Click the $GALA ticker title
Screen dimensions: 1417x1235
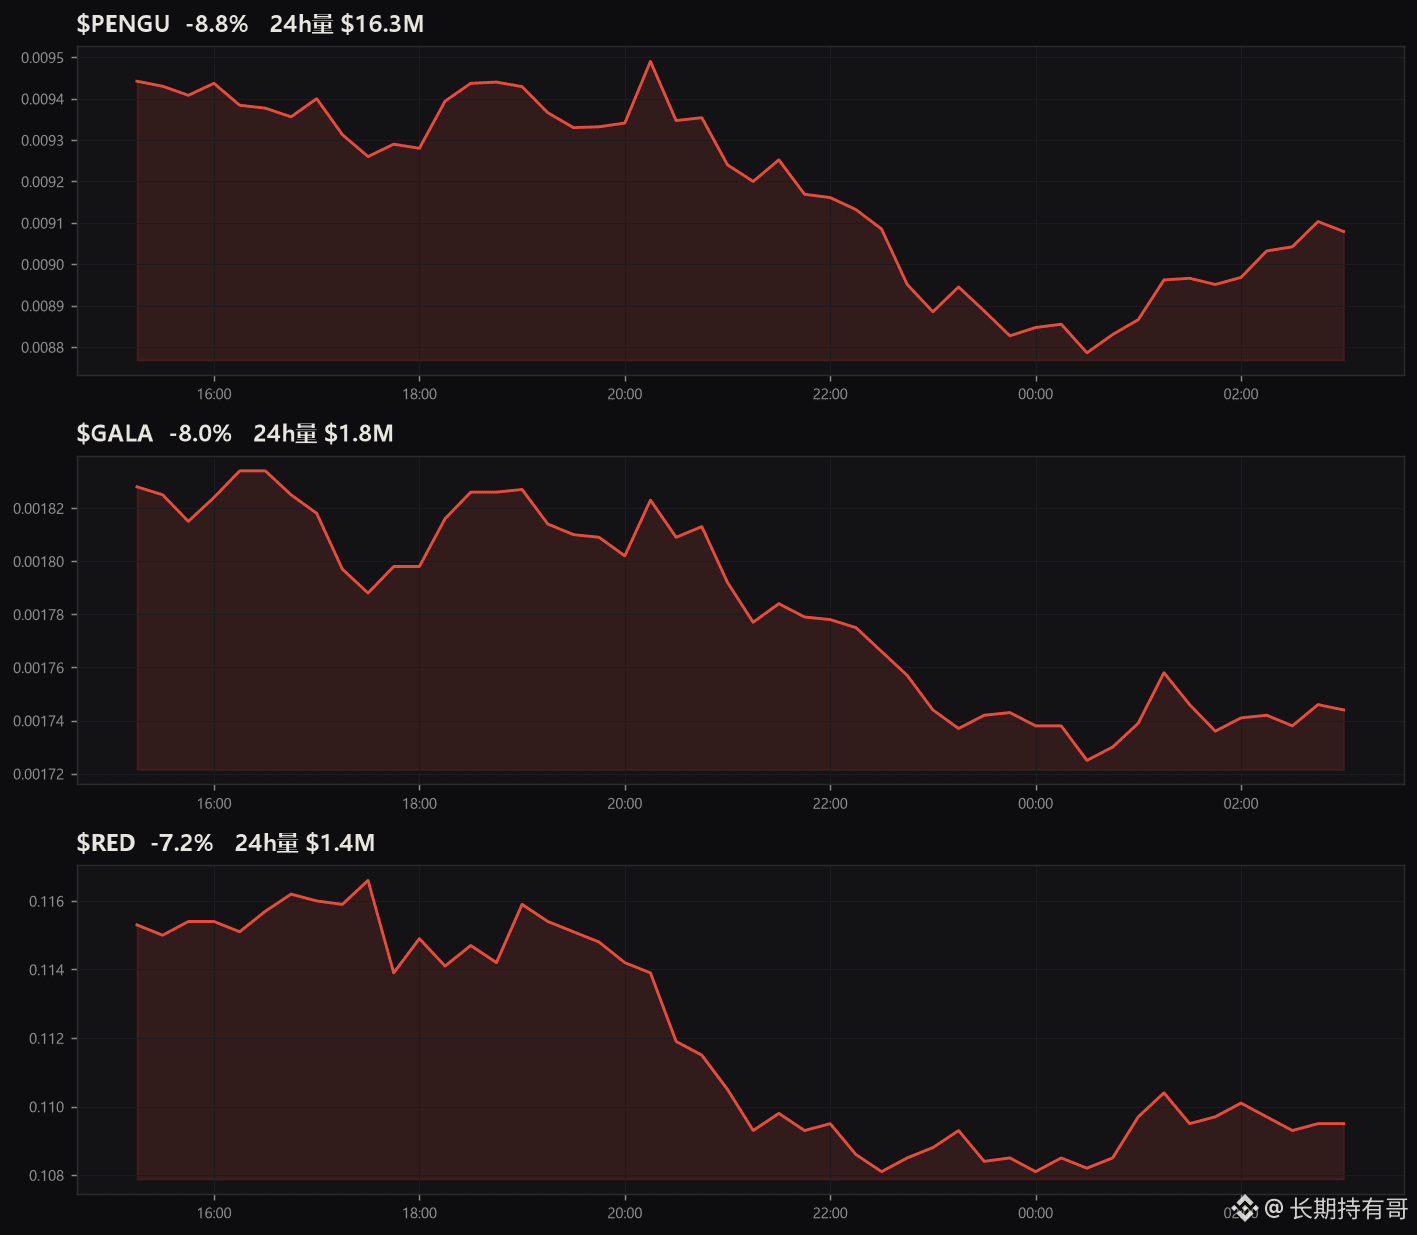[x=115, y=433]
